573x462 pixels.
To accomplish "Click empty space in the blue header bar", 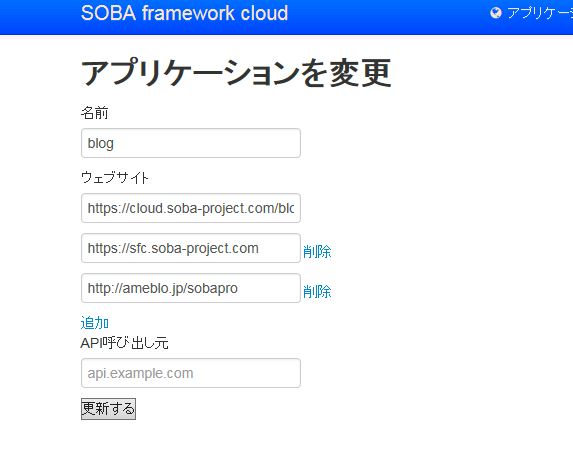I will click(384, 16).
